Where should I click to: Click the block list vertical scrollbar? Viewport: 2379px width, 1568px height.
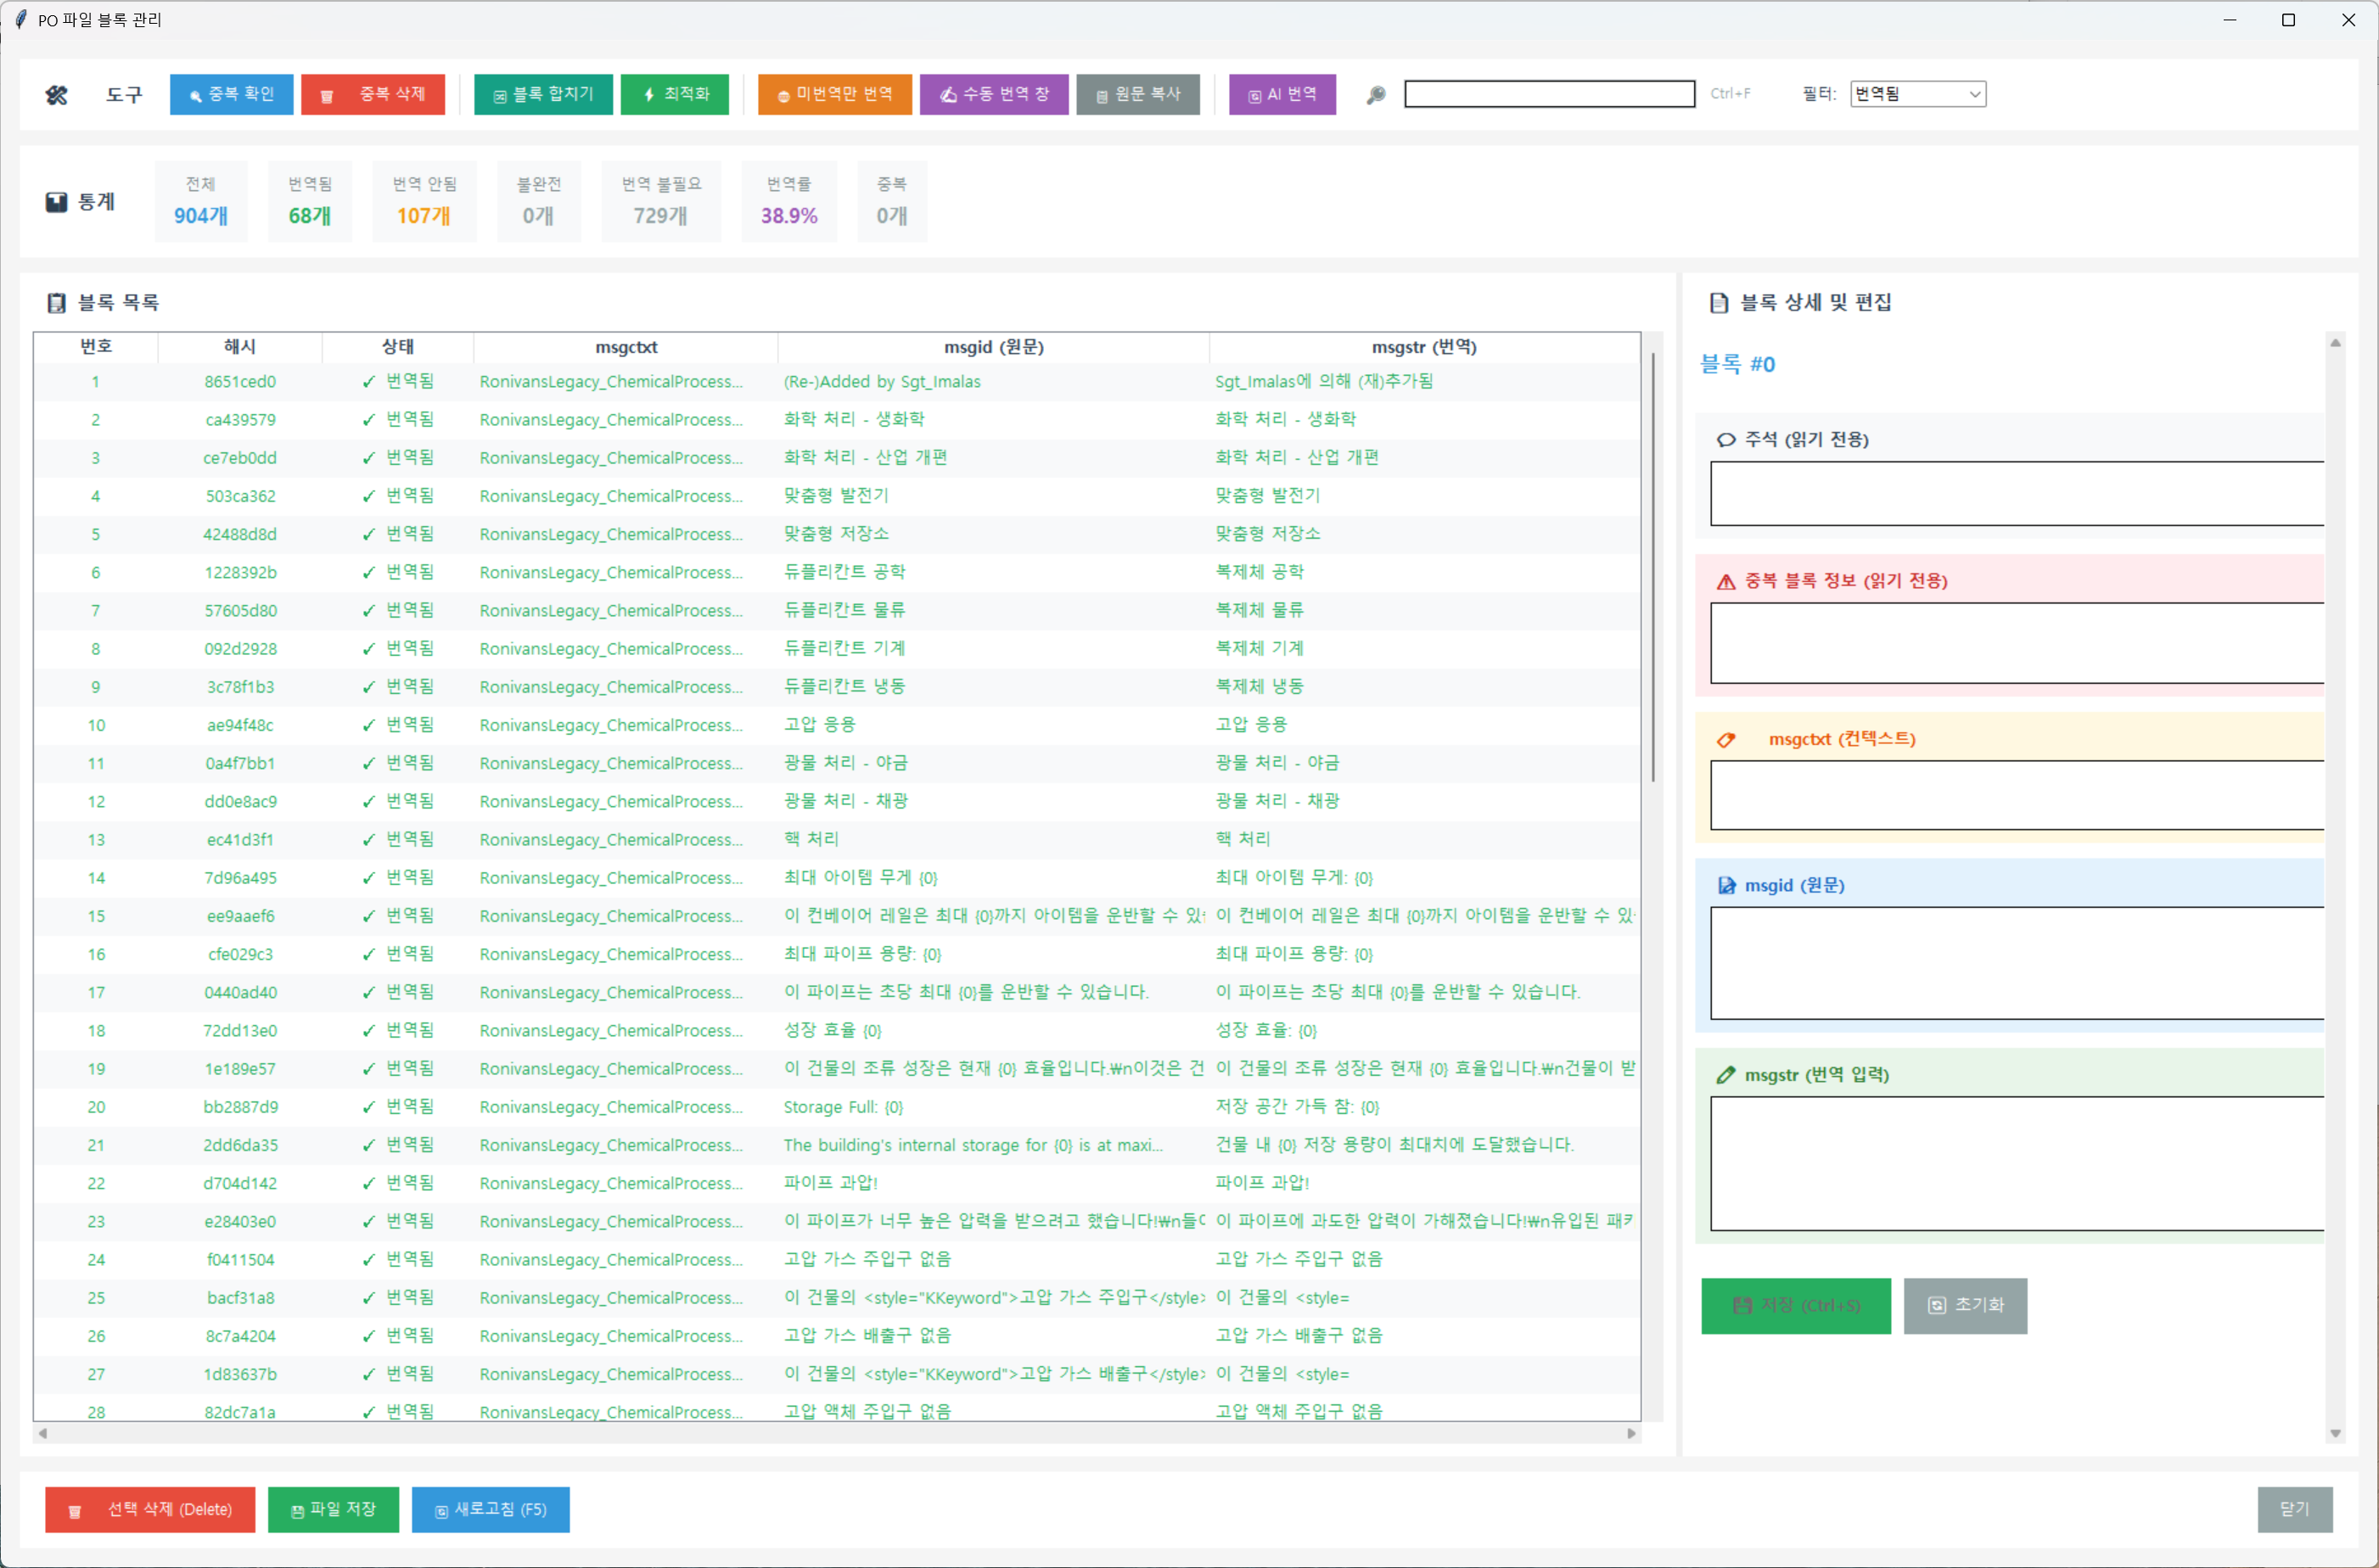click(x=1652, y=565)
